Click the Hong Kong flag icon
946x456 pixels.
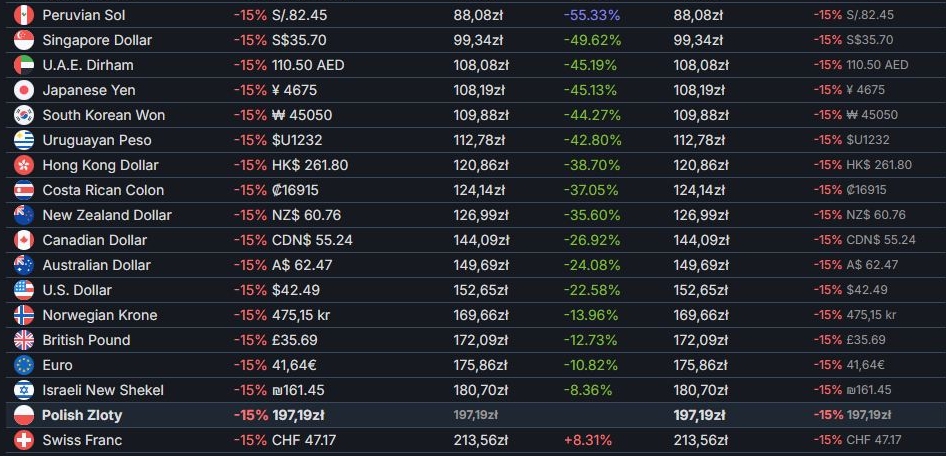[x=25, y=165]
